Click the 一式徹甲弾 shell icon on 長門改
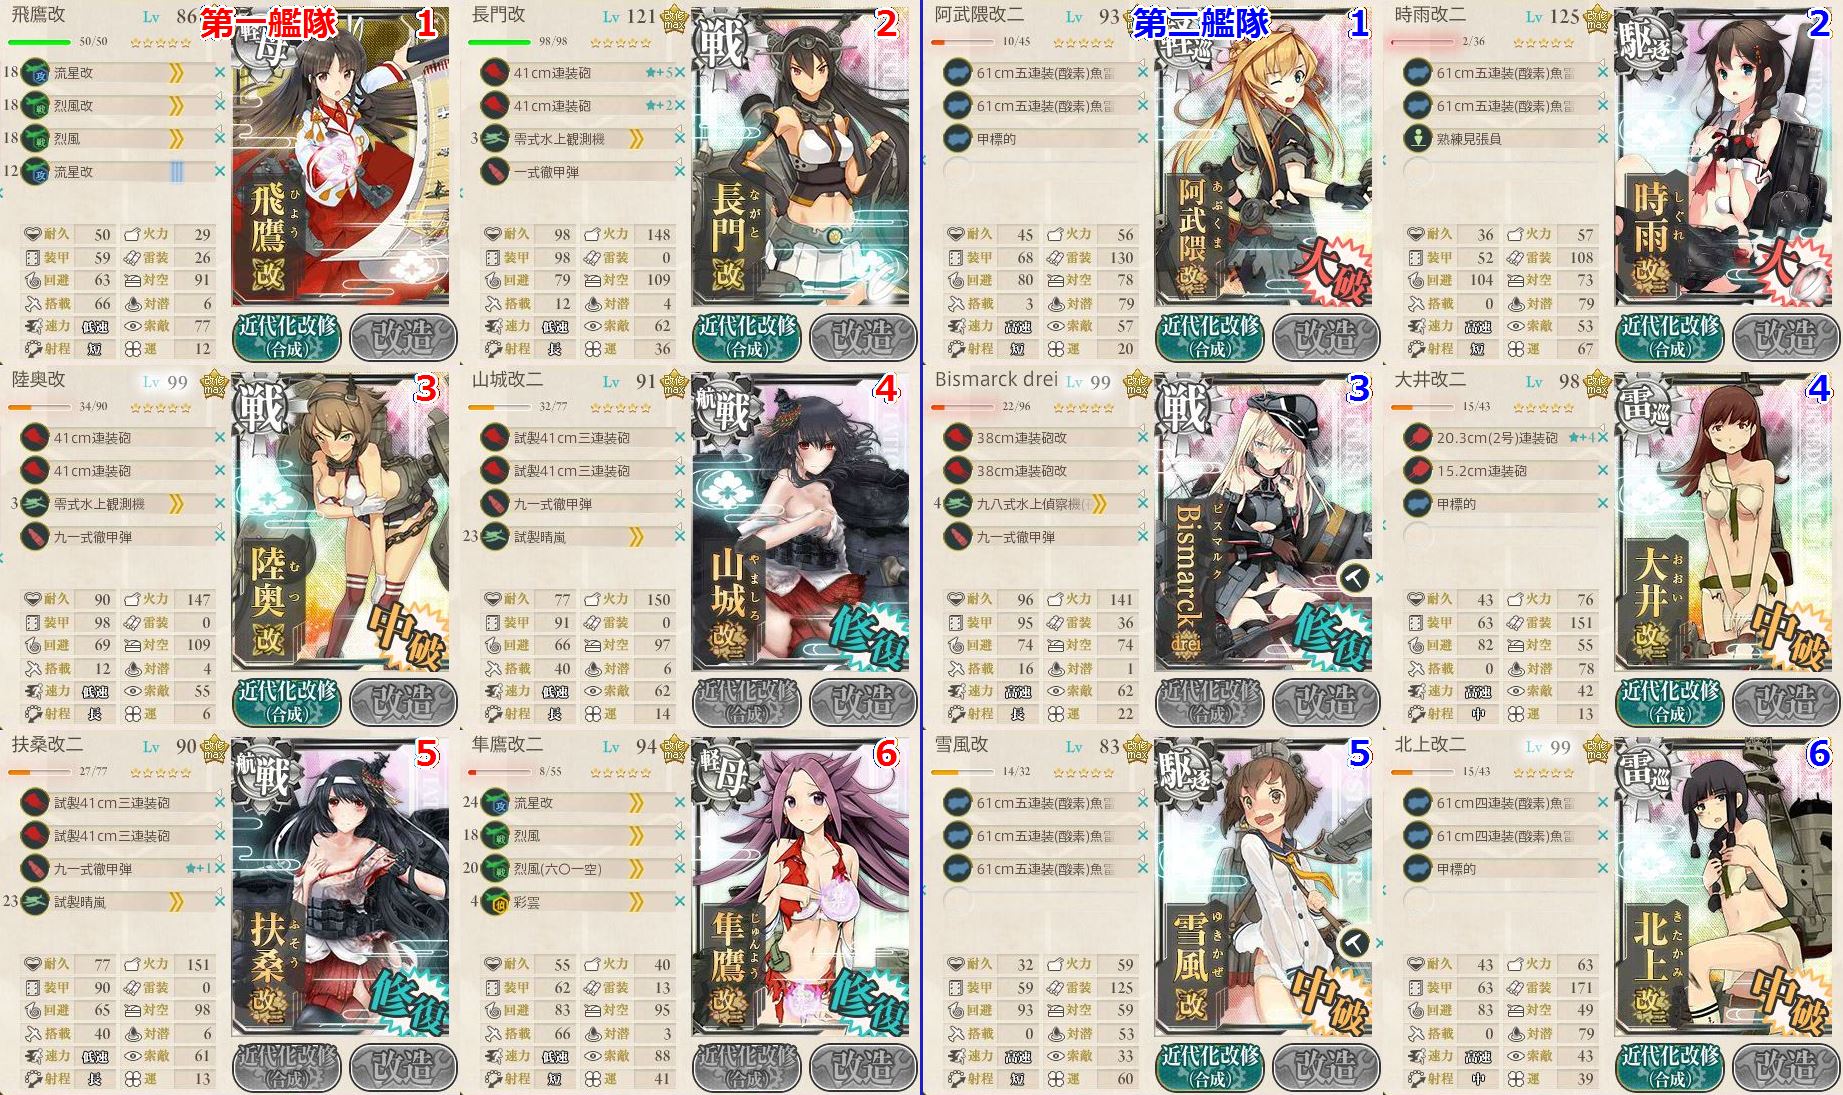1843x1095 pixels. (x=495, y=172)
